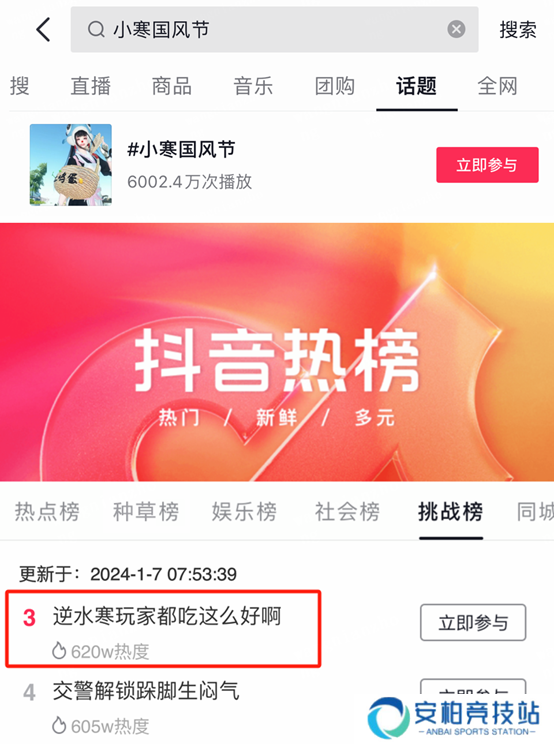
Task: Select the 团购 tab
Action: pyautogui.click(x=335, y=86)
